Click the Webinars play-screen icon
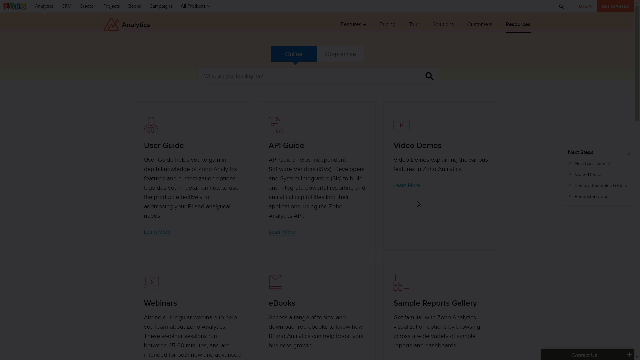 pos(151,282)
